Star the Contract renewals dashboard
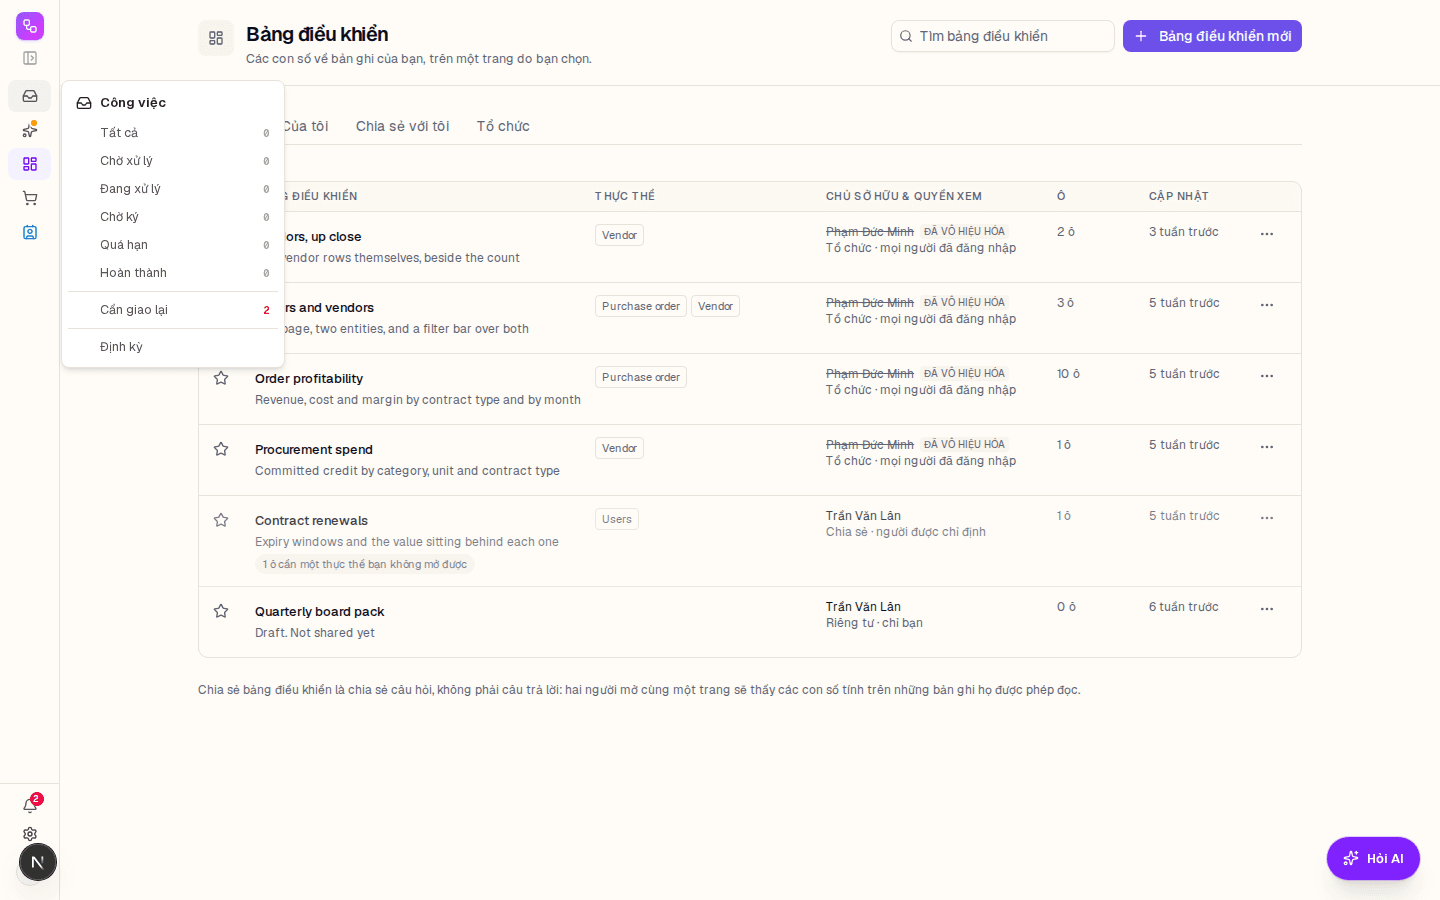The height and width of the screenshot is (900, 1440). [x=221, y=520]
